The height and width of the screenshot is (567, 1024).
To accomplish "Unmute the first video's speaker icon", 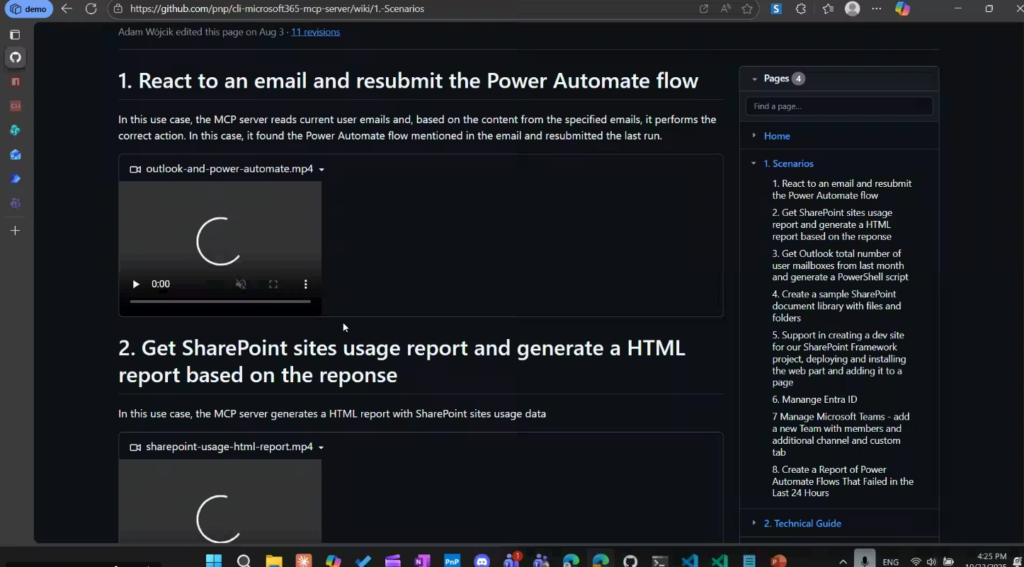I will [241, 284].
